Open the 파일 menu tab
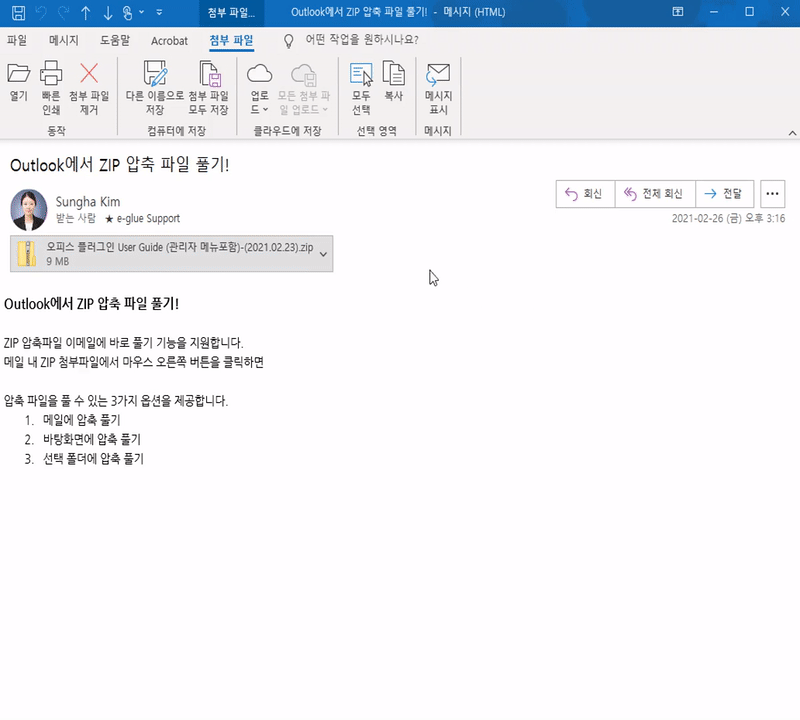The width and height of the screenshot is (800, 720). click(x=17, y=40)
